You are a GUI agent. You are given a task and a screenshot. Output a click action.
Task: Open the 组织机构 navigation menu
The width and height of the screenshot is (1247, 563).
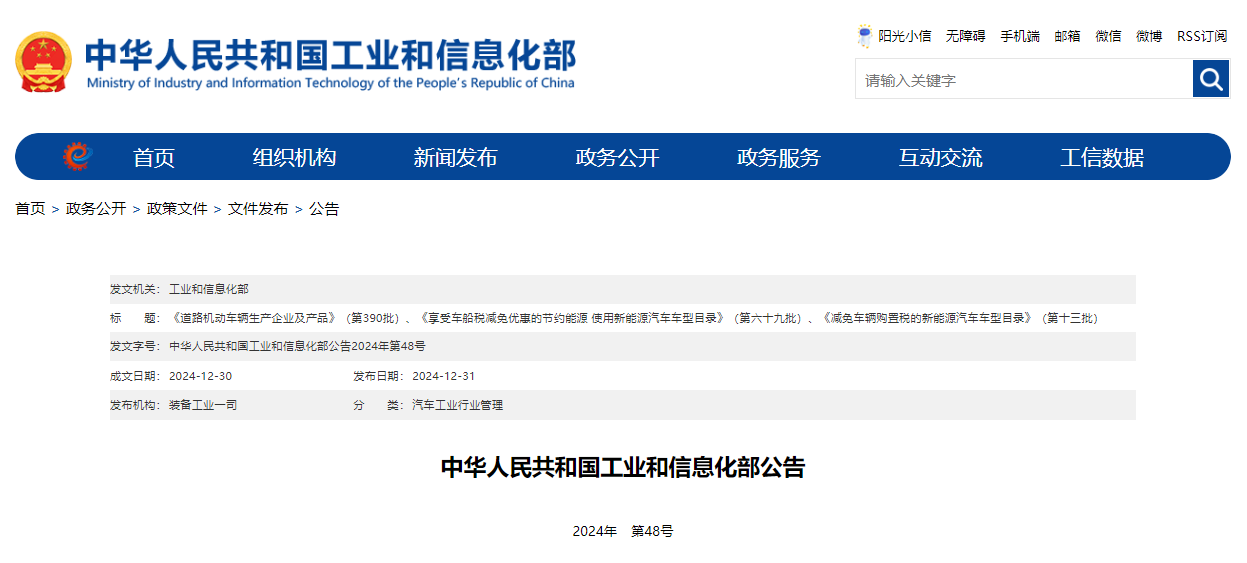(x=294, y=158)
